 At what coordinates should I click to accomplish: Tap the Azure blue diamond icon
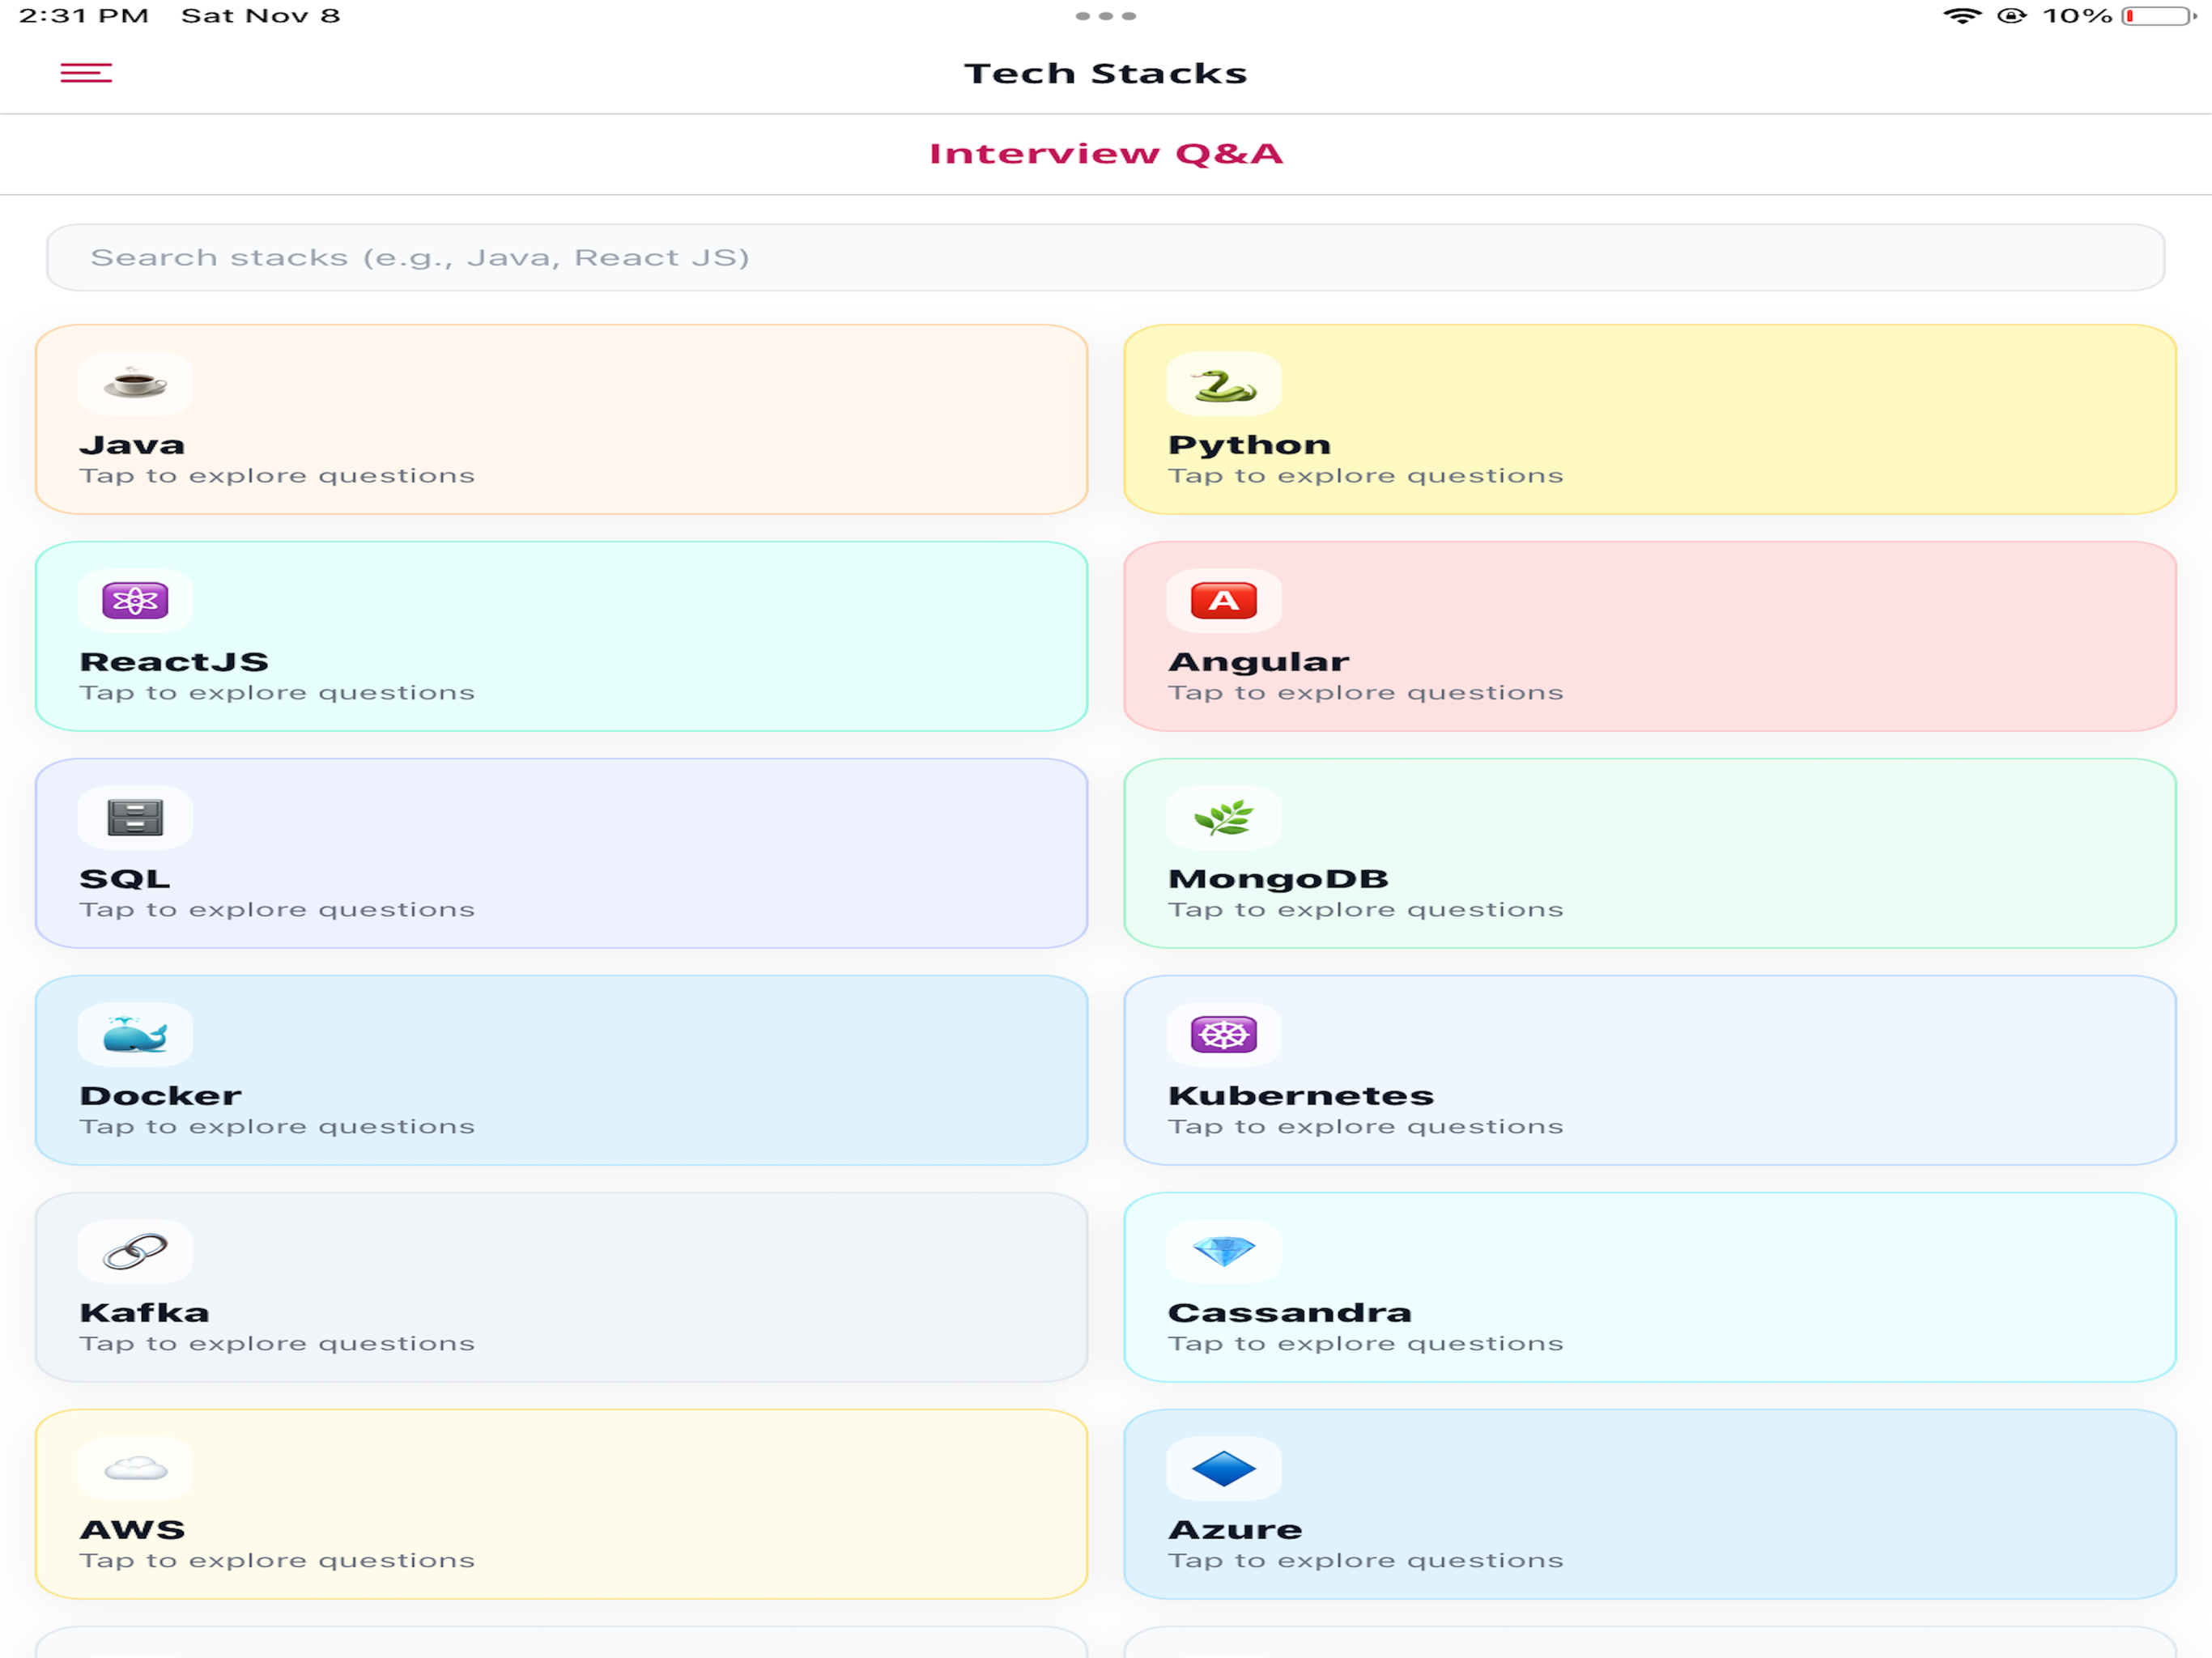point(1224,1469)
